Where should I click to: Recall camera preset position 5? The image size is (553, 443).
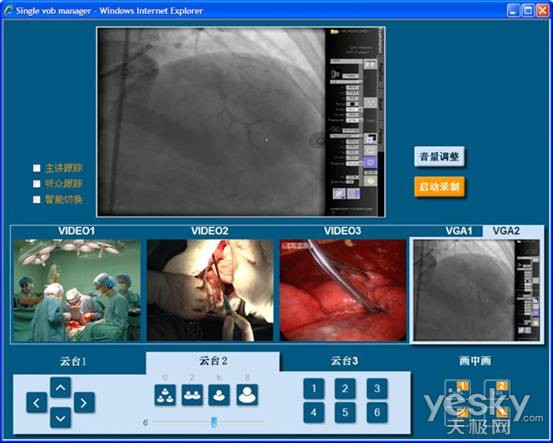click(345, 412)
